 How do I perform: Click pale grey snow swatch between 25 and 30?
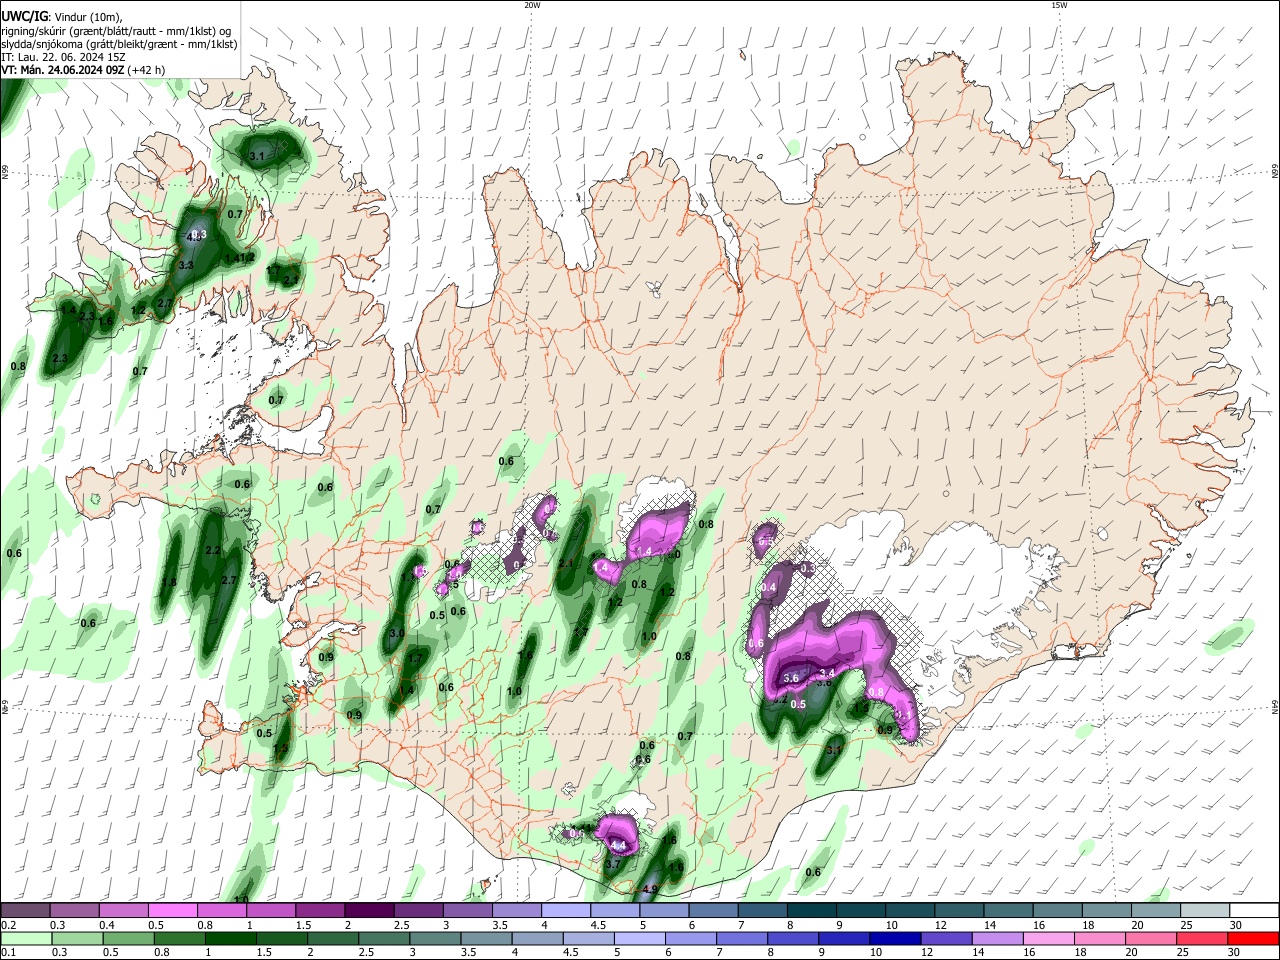click(1206, 911)
